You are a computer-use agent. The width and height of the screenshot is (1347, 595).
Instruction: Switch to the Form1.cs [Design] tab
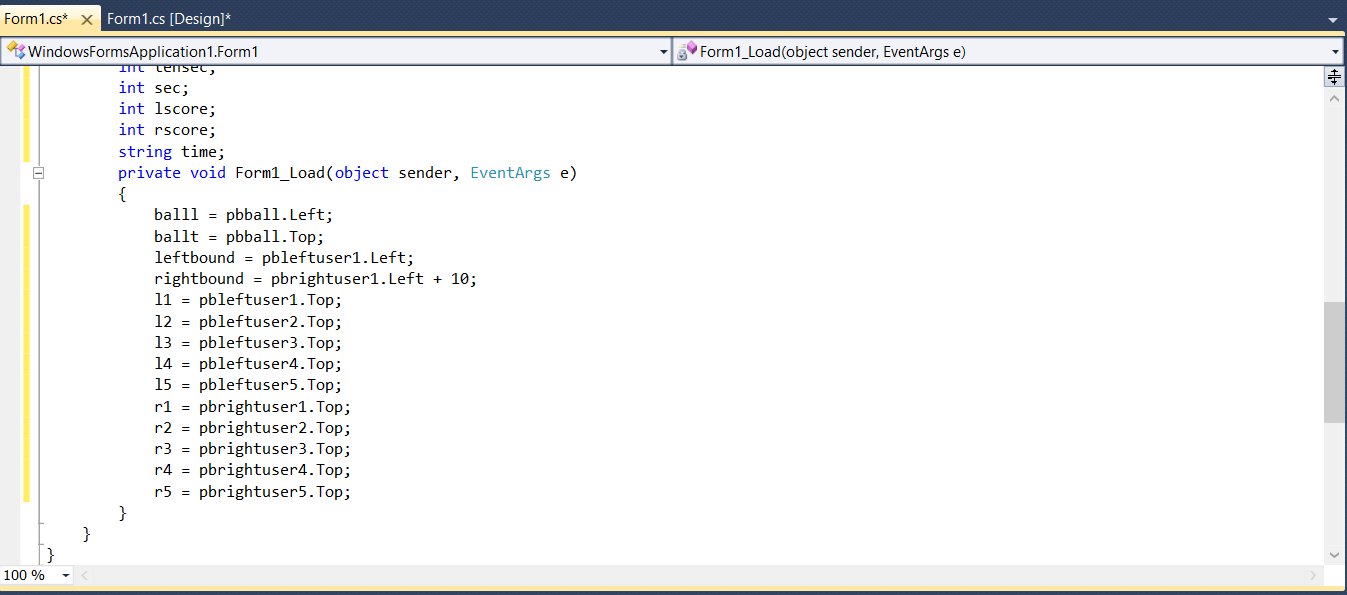pos(170,18)
